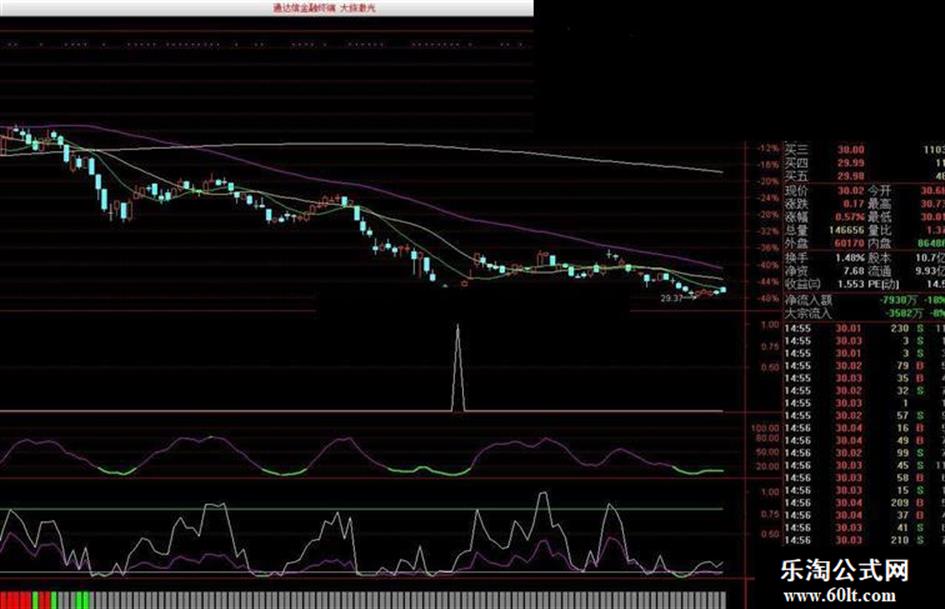Click the PE(动) label
The width and height of the screenshot is (945, 609).
884,284
